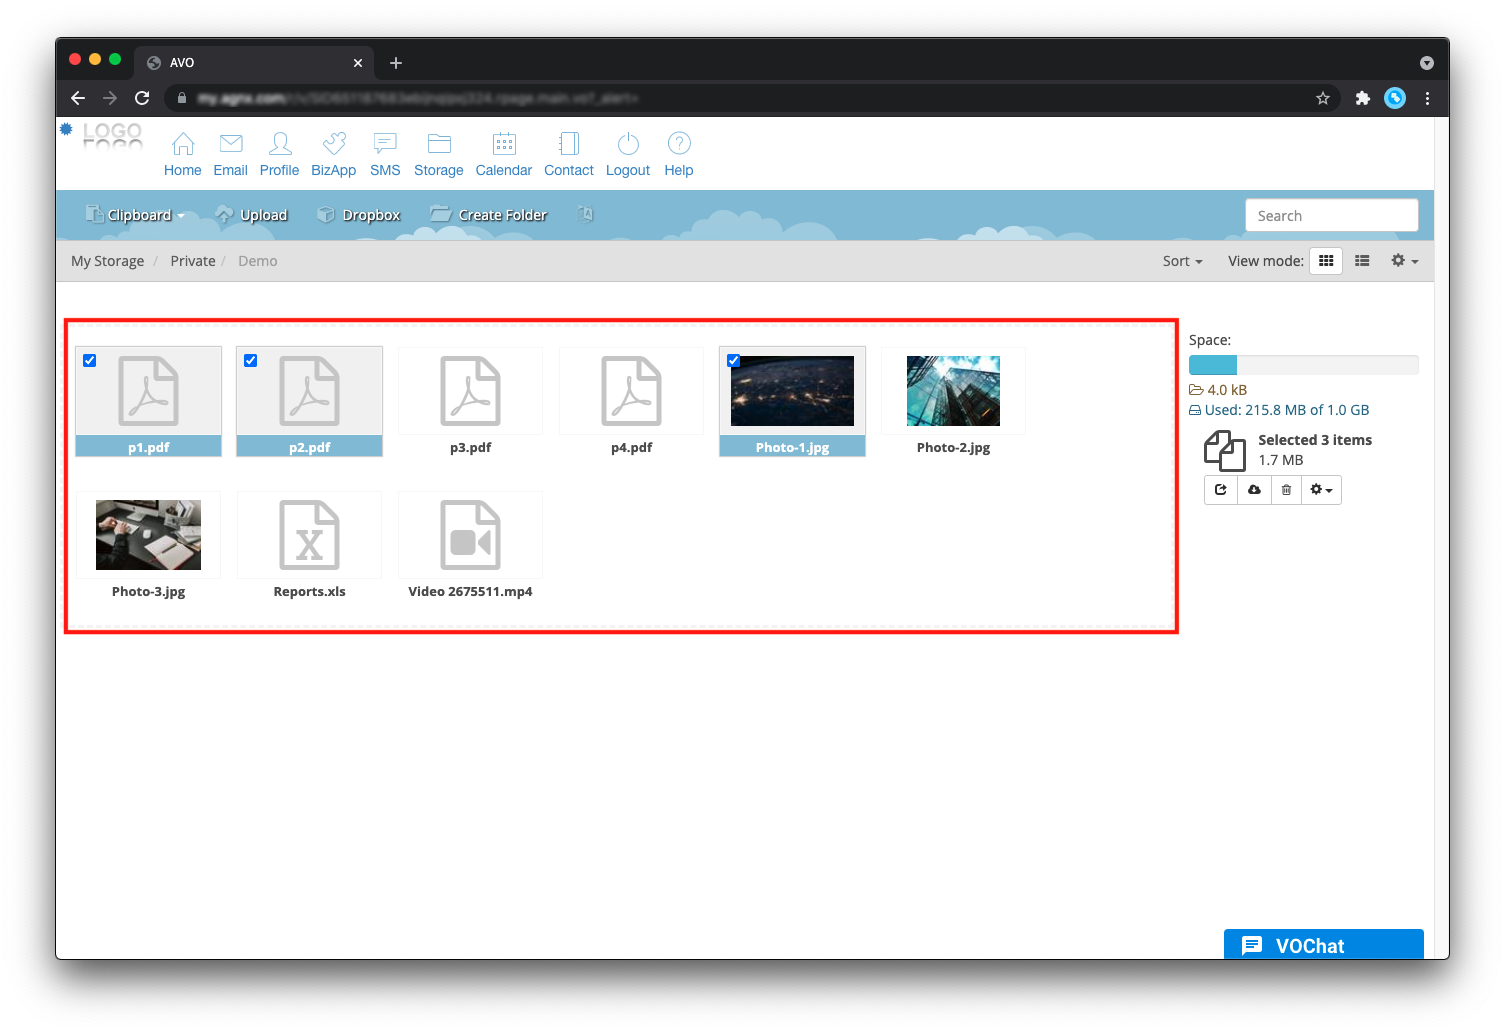Open the BizApp module
This screenshot has height=1033, width=1505.
(x=333, y=155)
